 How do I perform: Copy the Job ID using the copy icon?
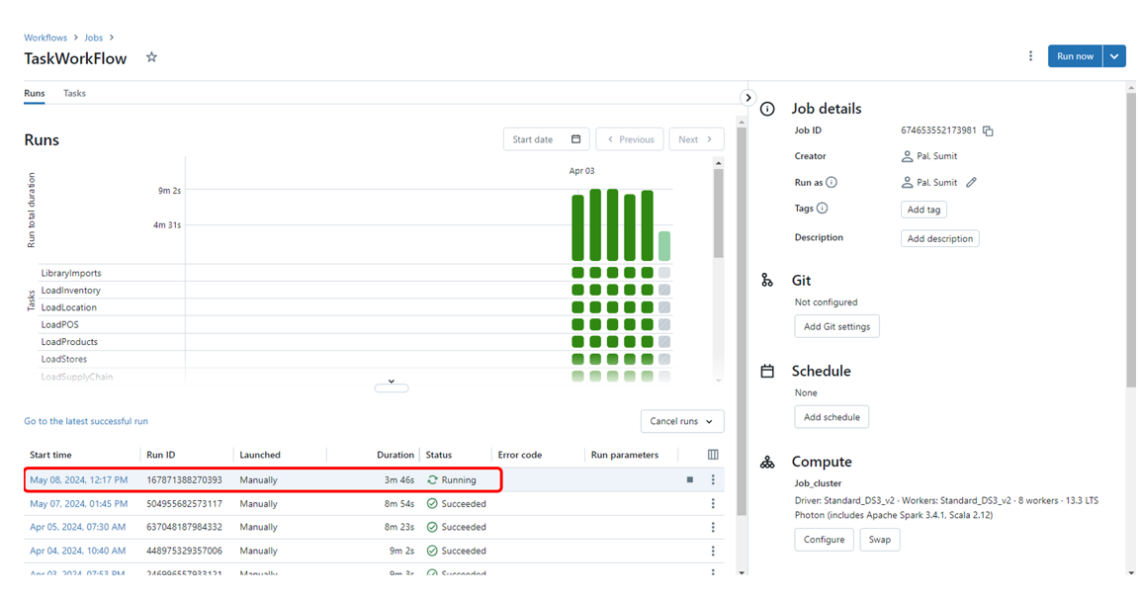click(988, 130)
